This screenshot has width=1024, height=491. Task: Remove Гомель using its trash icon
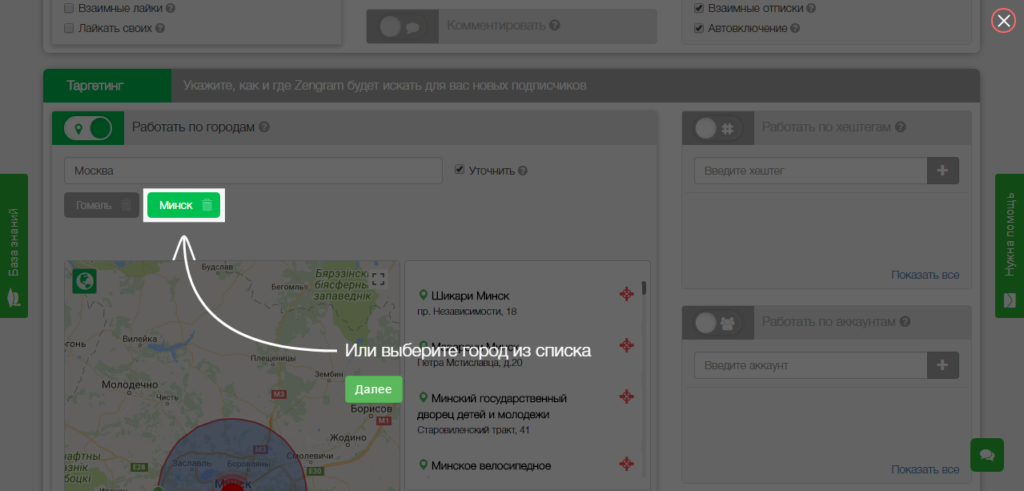pos(126,205)
